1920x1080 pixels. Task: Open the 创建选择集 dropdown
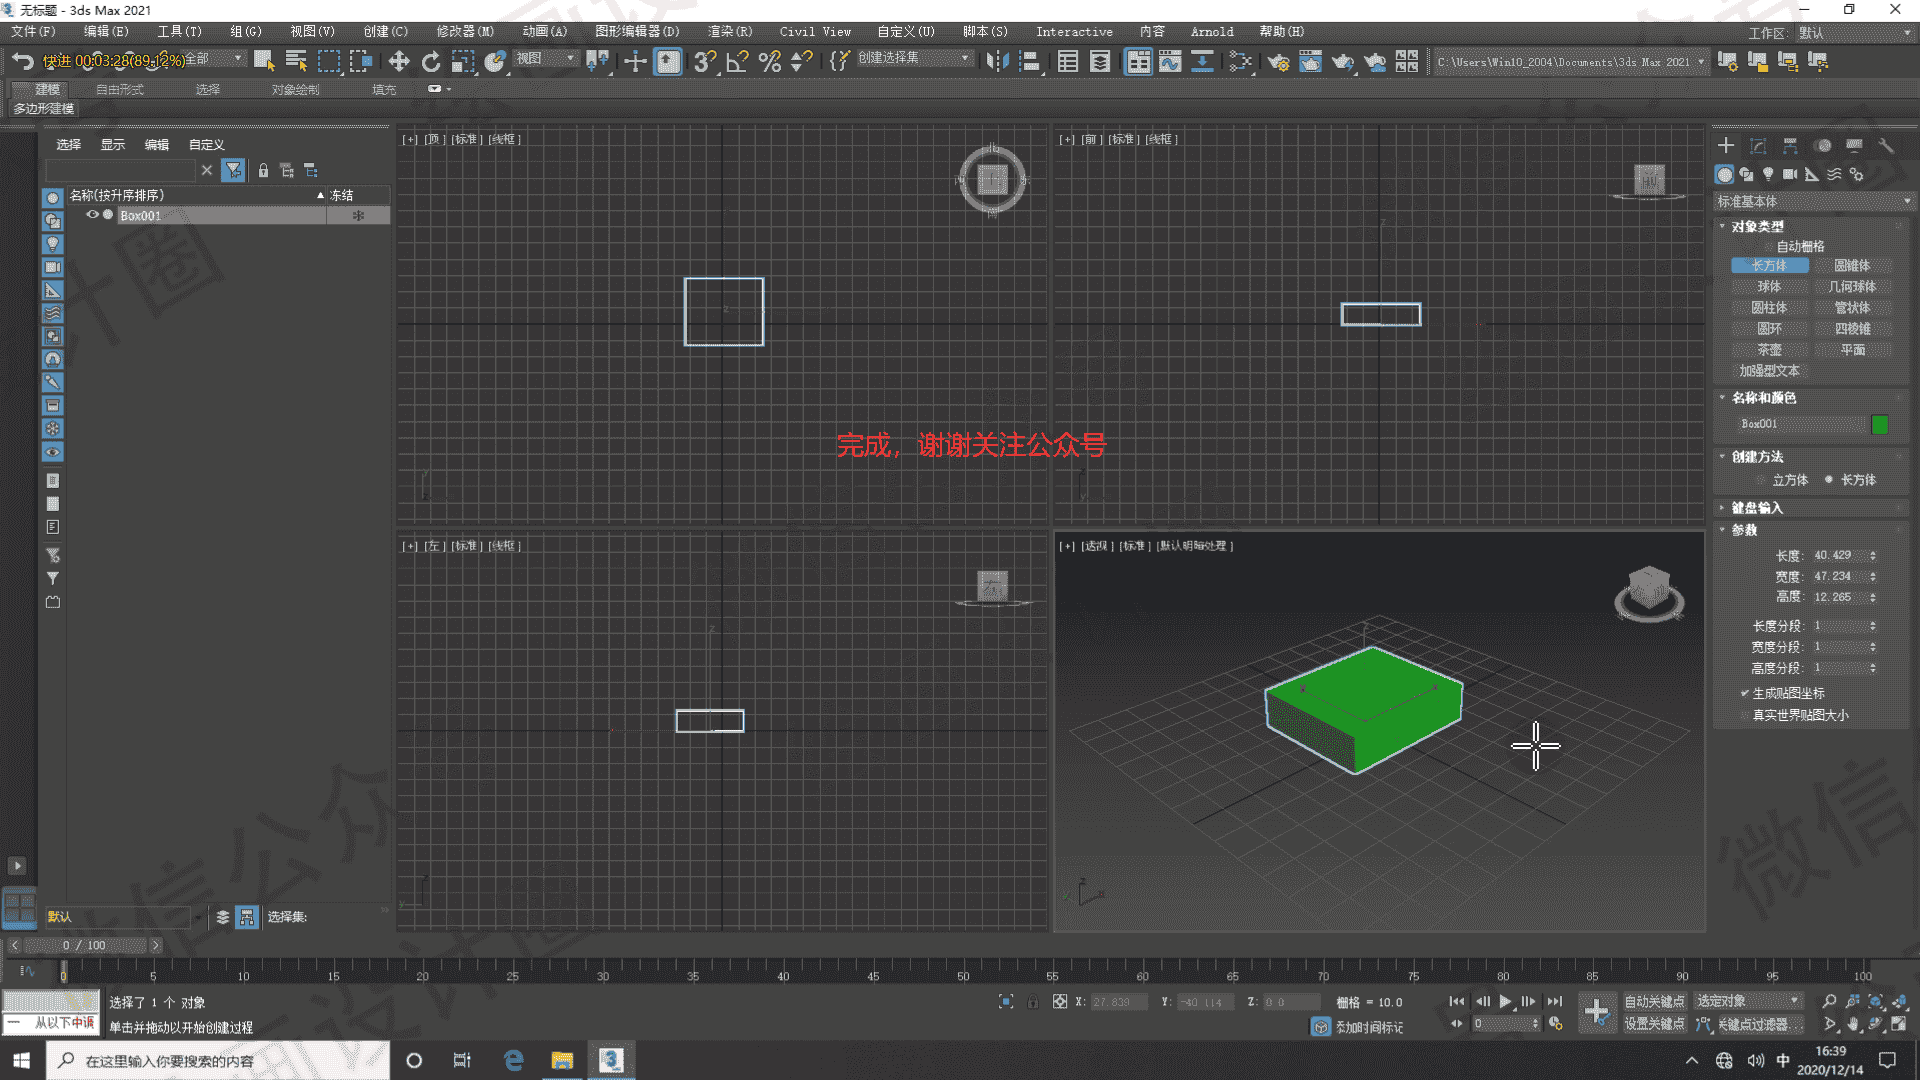[x=914, y=58]
